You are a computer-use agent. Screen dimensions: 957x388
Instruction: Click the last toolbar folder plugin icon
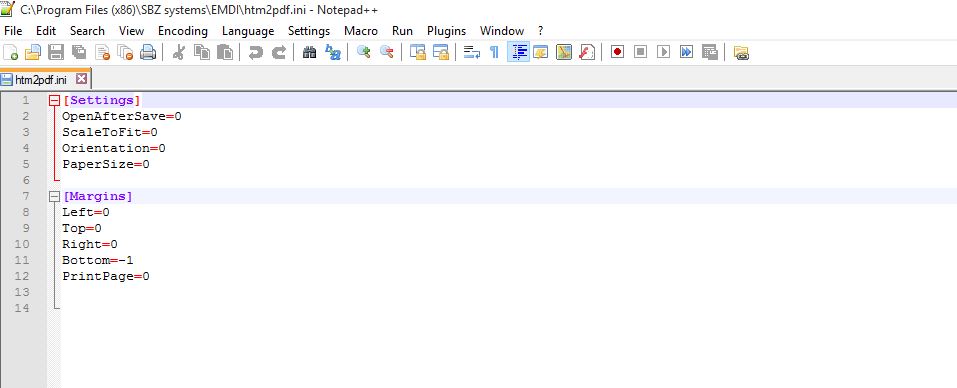point(741,52)
